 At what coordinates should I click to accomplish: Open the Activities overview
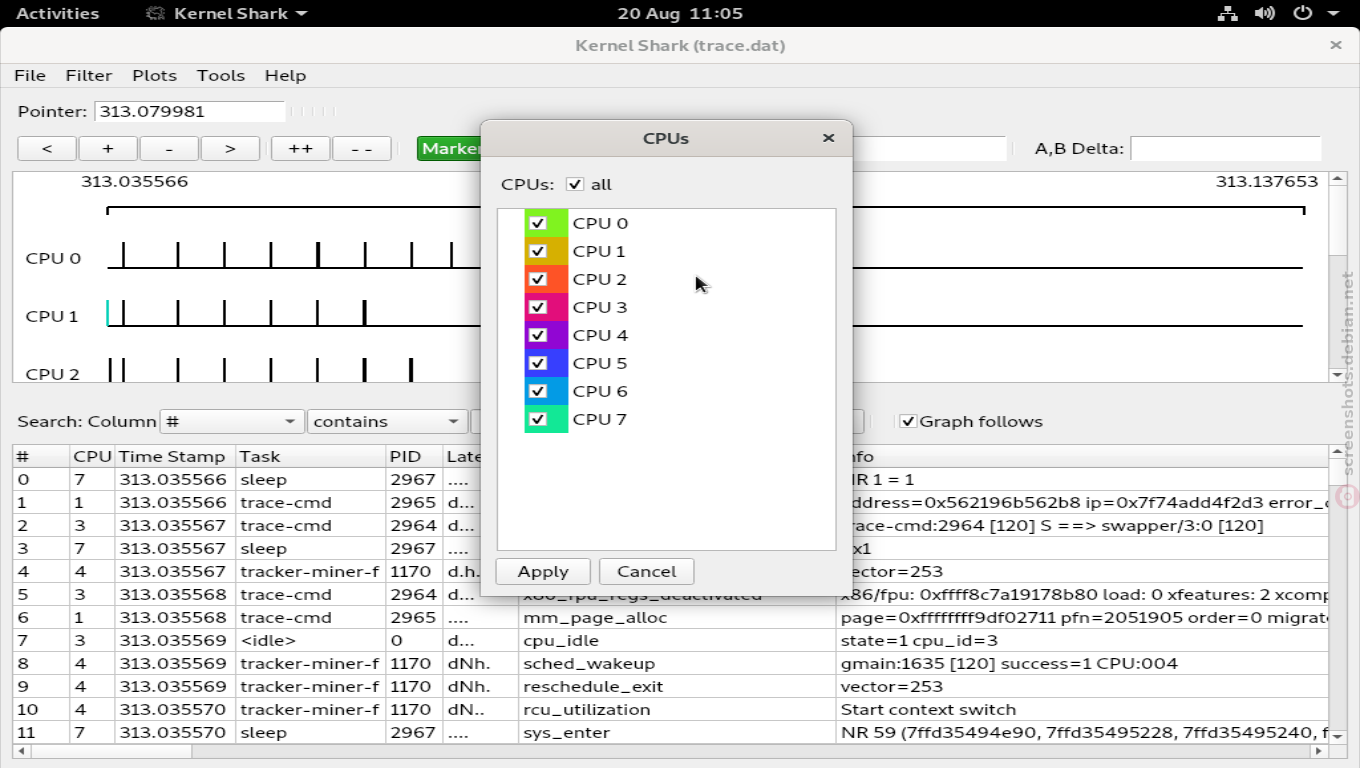pos(57,14)
